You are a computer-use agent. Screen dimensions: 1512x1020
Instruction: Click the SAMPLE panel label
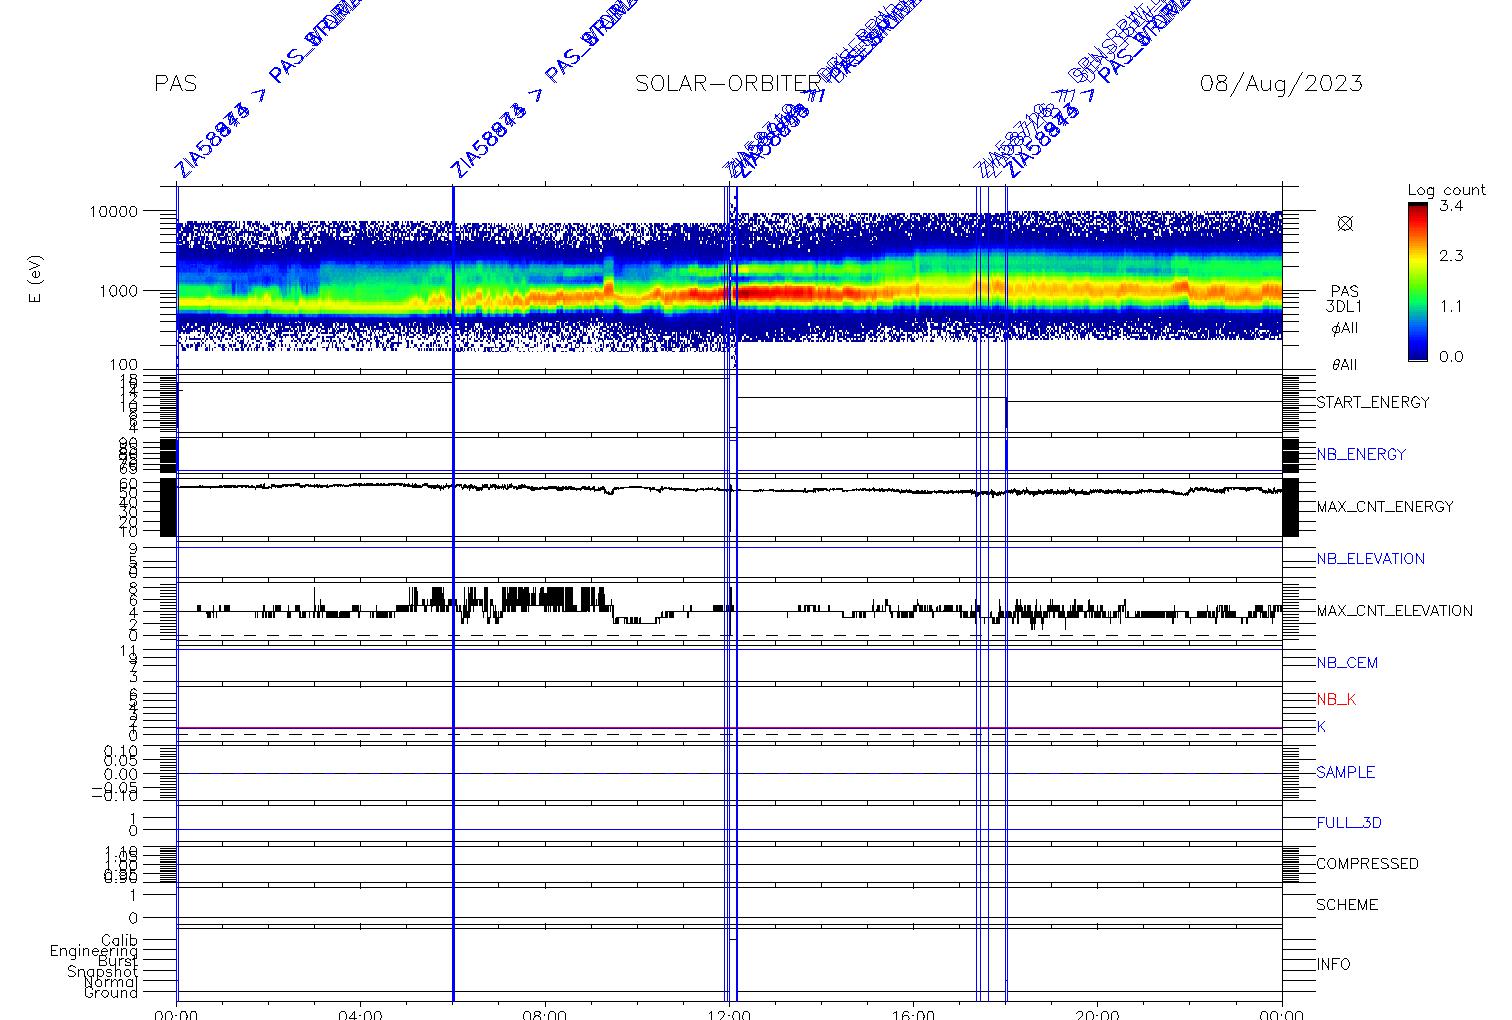pyautogui.click(x=1345, y=773)
